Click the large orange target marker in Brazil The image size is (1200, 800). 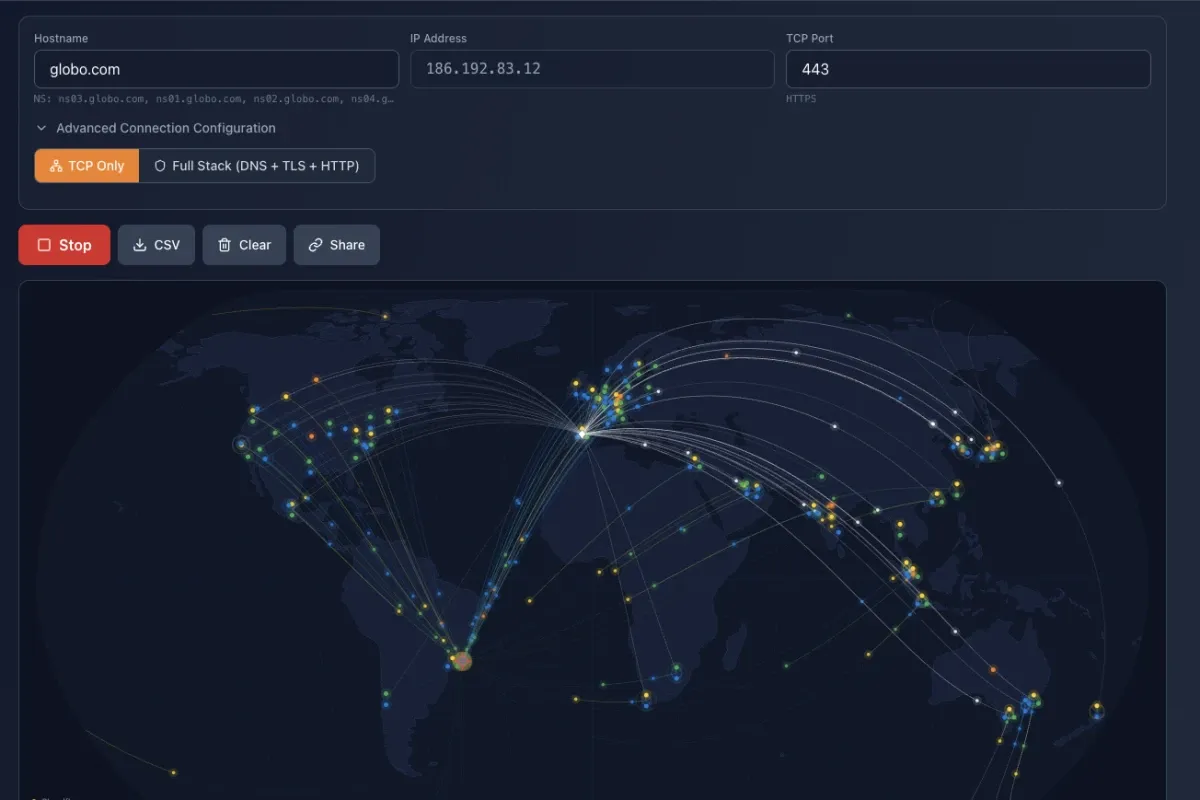461,660
